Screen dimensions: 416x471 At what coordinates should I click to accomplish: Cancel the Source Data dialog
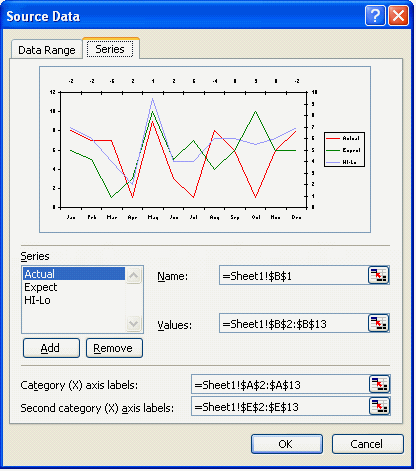368,444
